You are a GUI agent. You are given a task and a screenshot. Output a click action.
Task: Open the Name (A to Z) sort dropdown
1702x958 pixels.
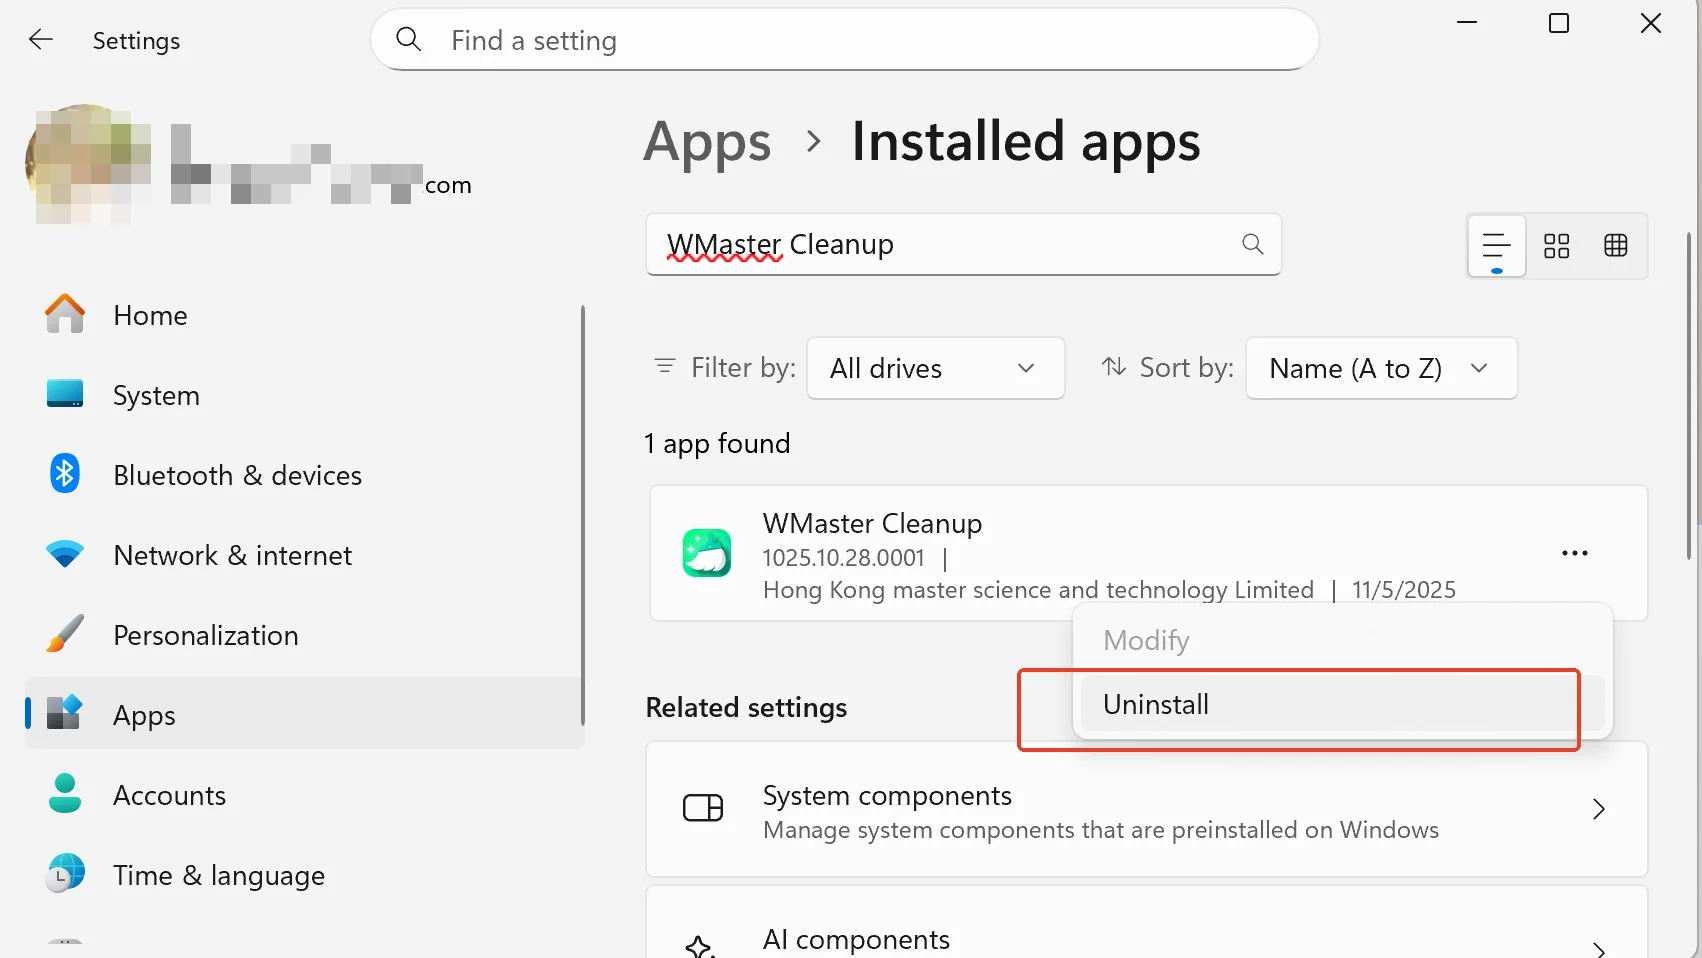coord(1380,368)
